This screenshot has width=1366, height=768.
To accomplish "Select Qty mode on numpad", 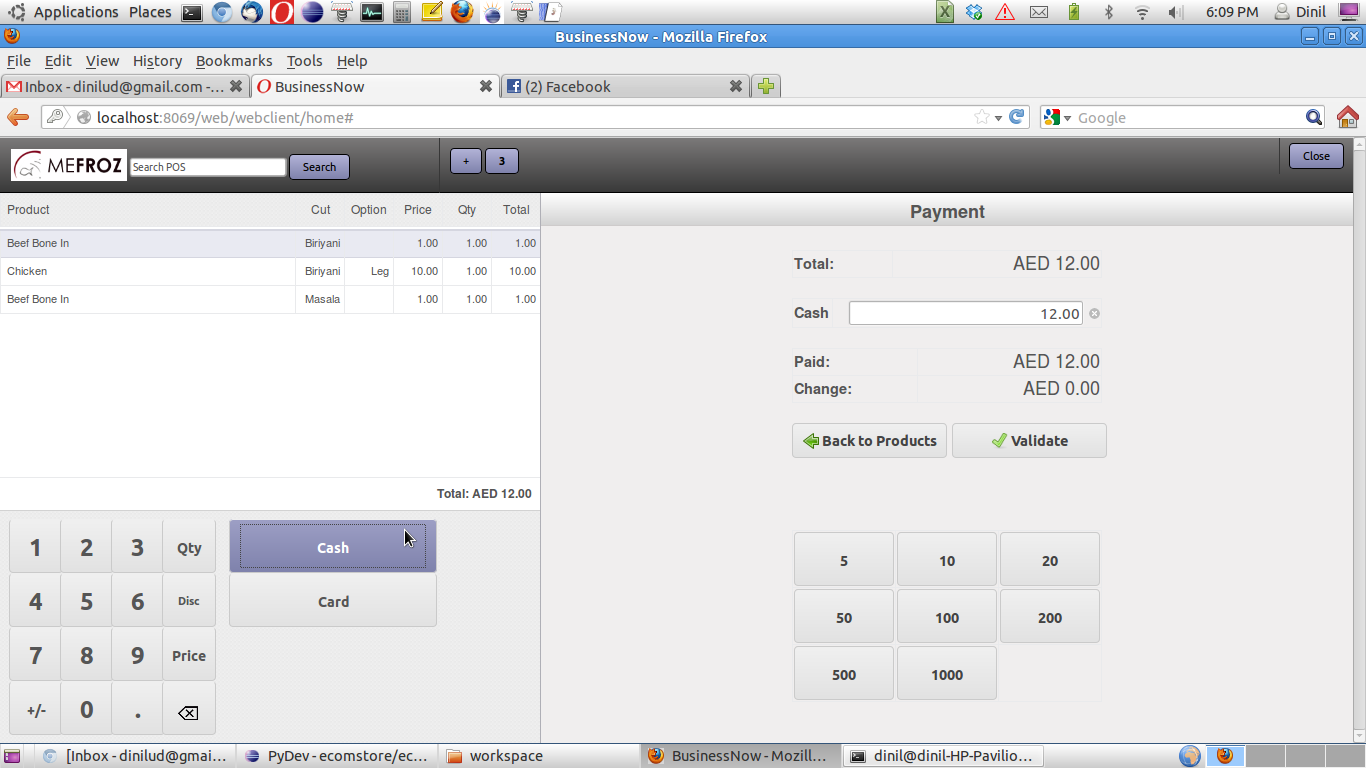I will [x=189, y=547].
